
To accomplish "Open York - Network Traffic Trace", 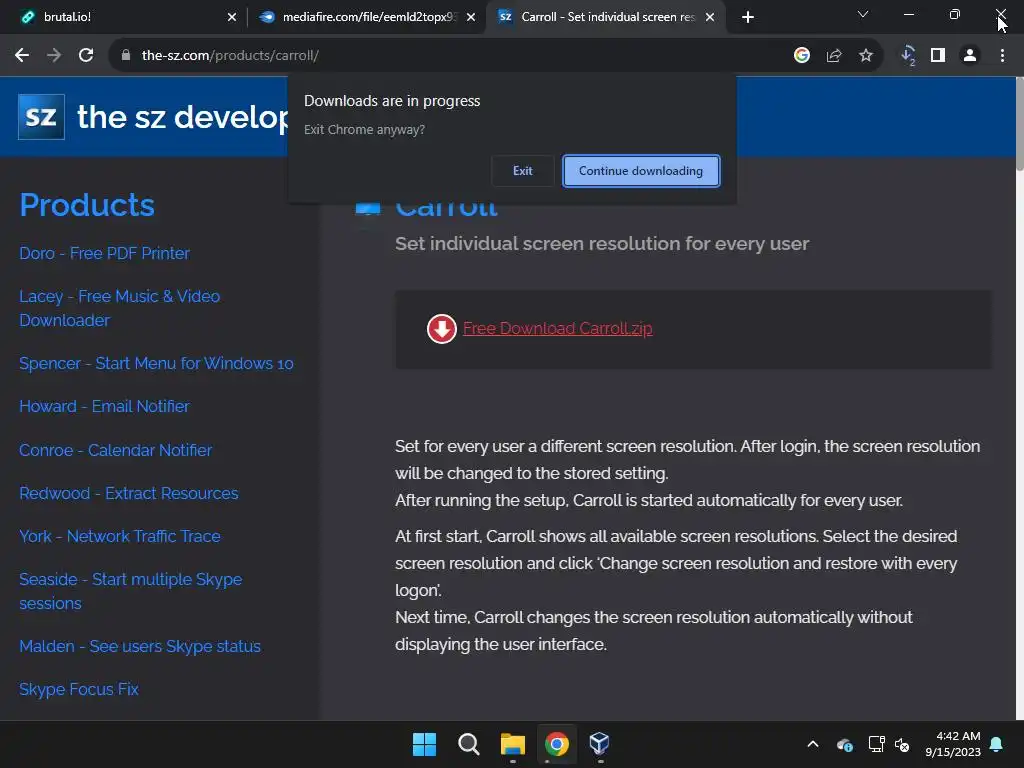I will (x=120, y=536).
